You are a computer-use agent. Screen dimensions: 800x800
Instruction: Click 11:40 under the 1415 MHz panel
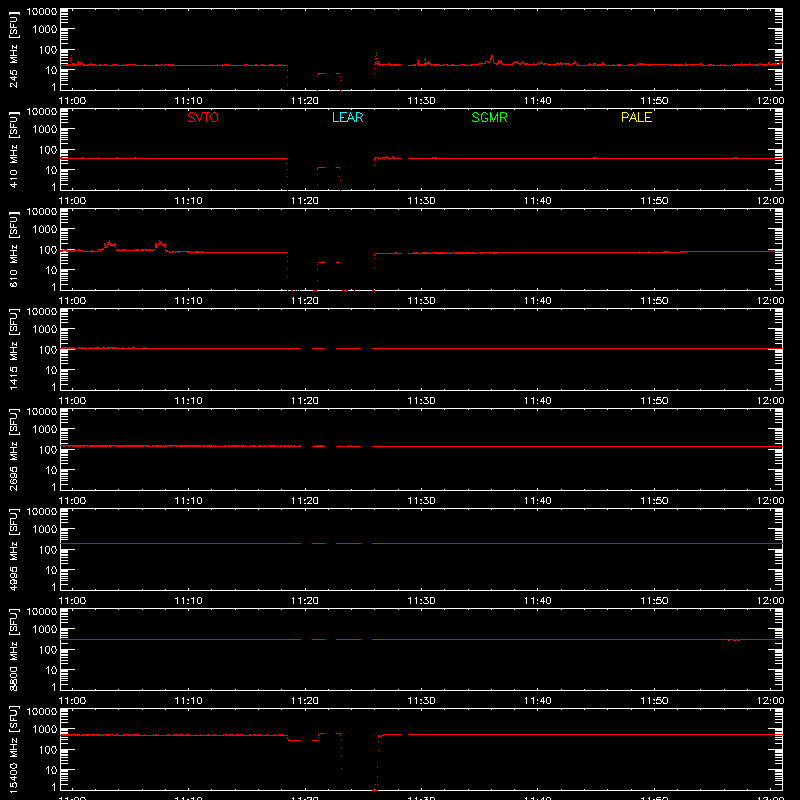(x=537, y=401)
